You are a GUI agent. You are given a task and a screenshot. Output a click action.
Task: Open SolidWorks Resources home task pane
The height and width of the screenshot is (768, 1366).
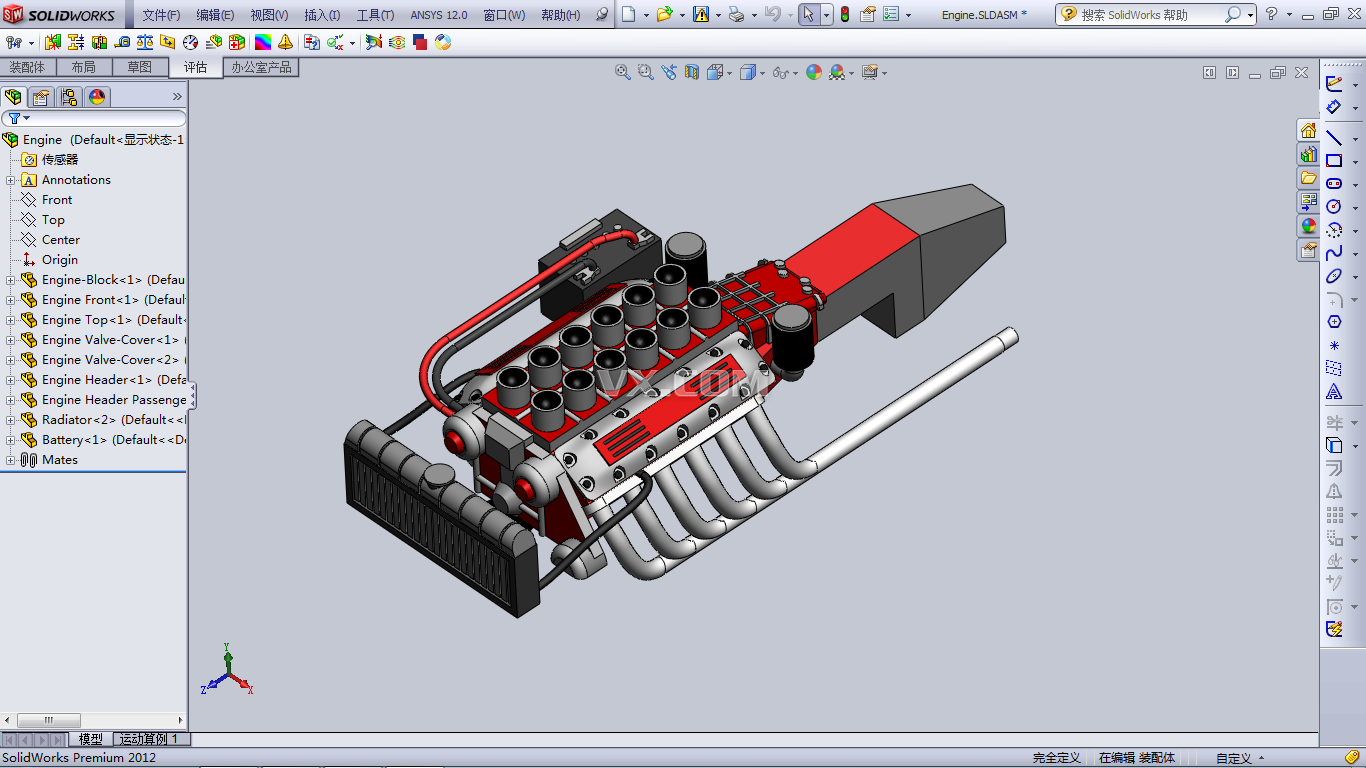(x=1308, y=131)
